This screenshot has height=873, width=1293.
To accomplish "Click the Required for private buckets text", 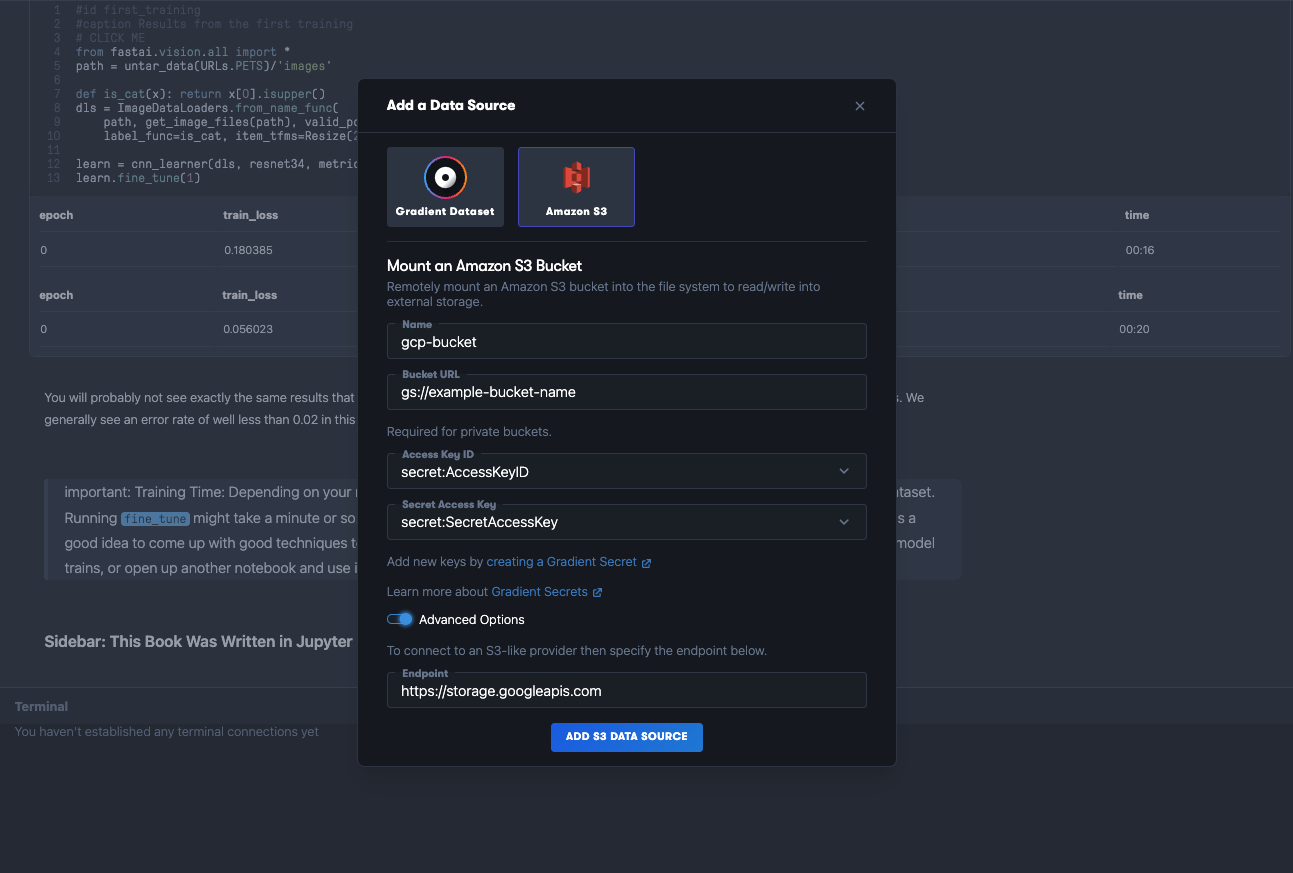I will [x=469, y=432].
